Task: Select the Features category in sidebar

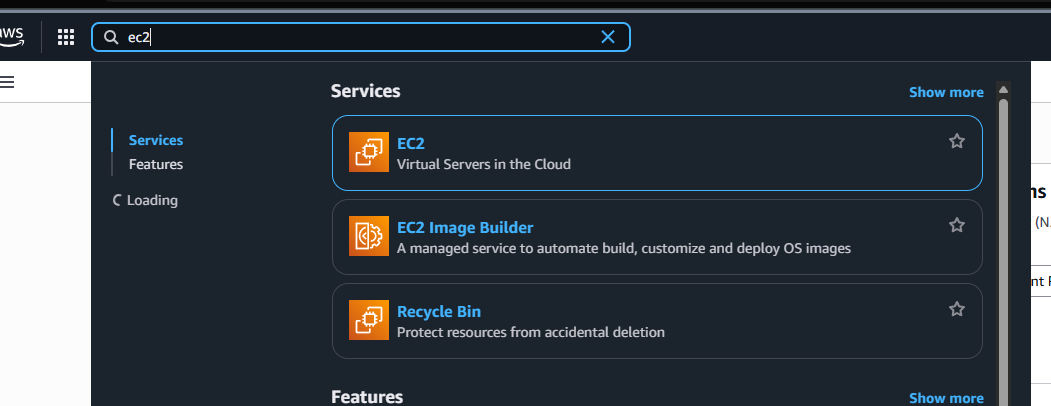Action: pos(156,164)
